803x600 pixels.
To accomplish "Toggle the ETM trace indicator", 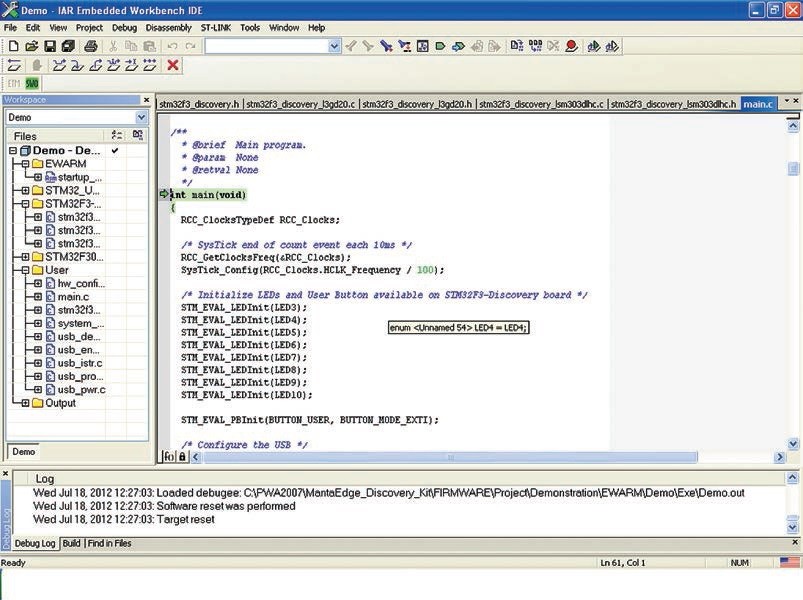I will pos(14,83).
